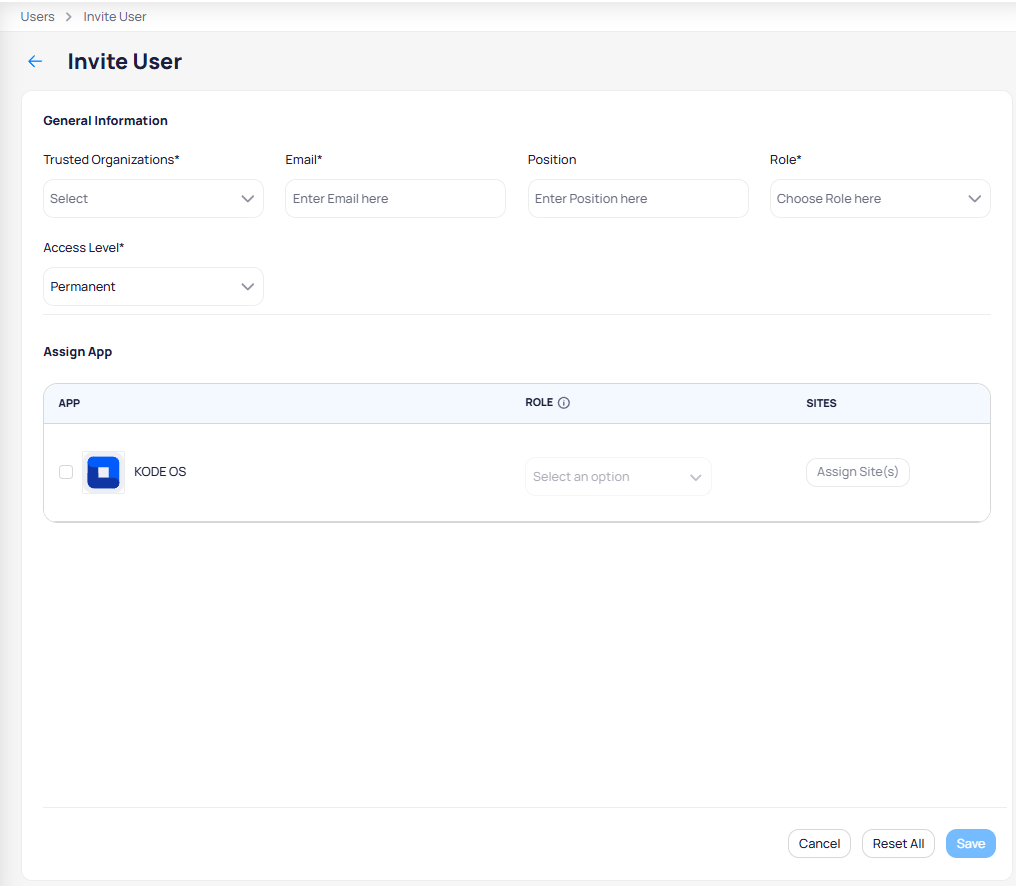Click the Assign App section heading
The image size is (1016, 886).
click(x=78, y=352)
